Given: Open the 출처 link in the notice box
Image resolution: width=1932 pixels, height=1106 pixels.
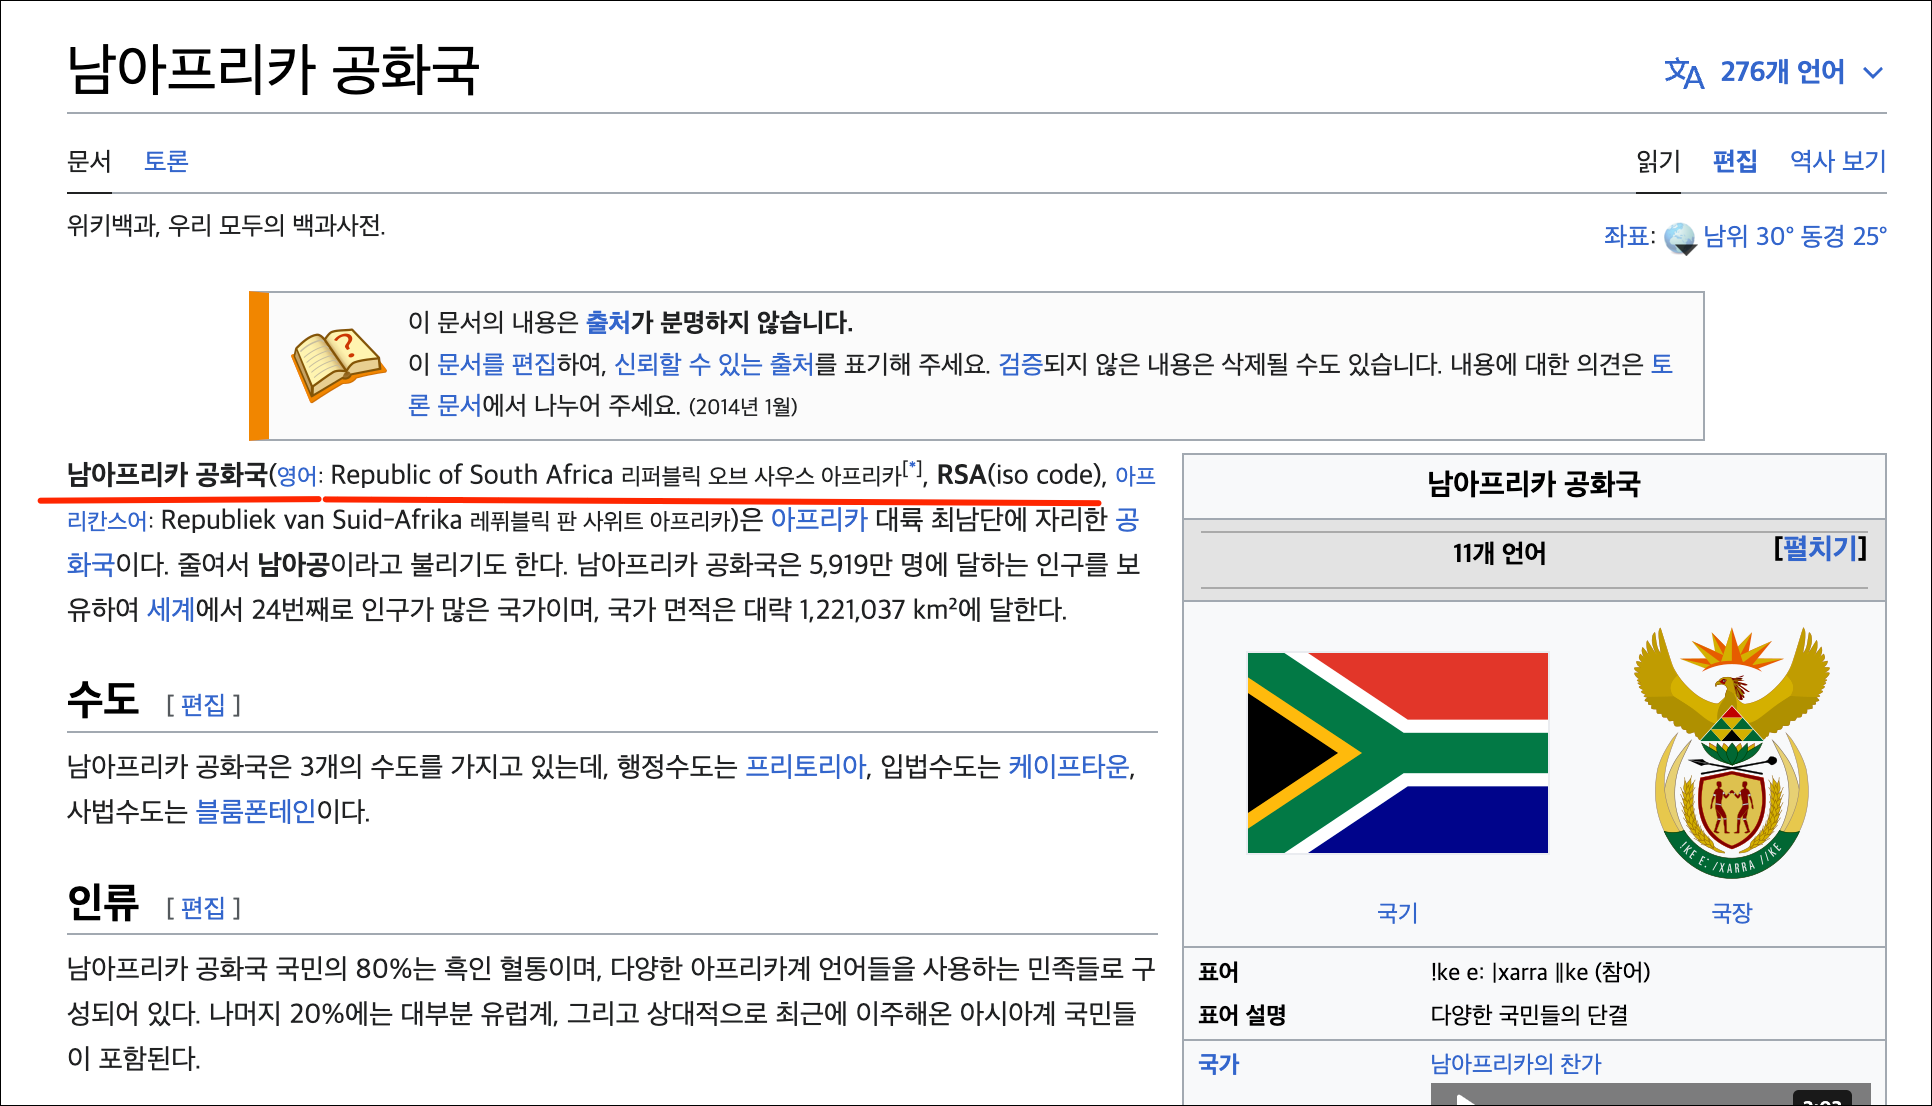Looking at the screenshot, I should click(608, 322).
